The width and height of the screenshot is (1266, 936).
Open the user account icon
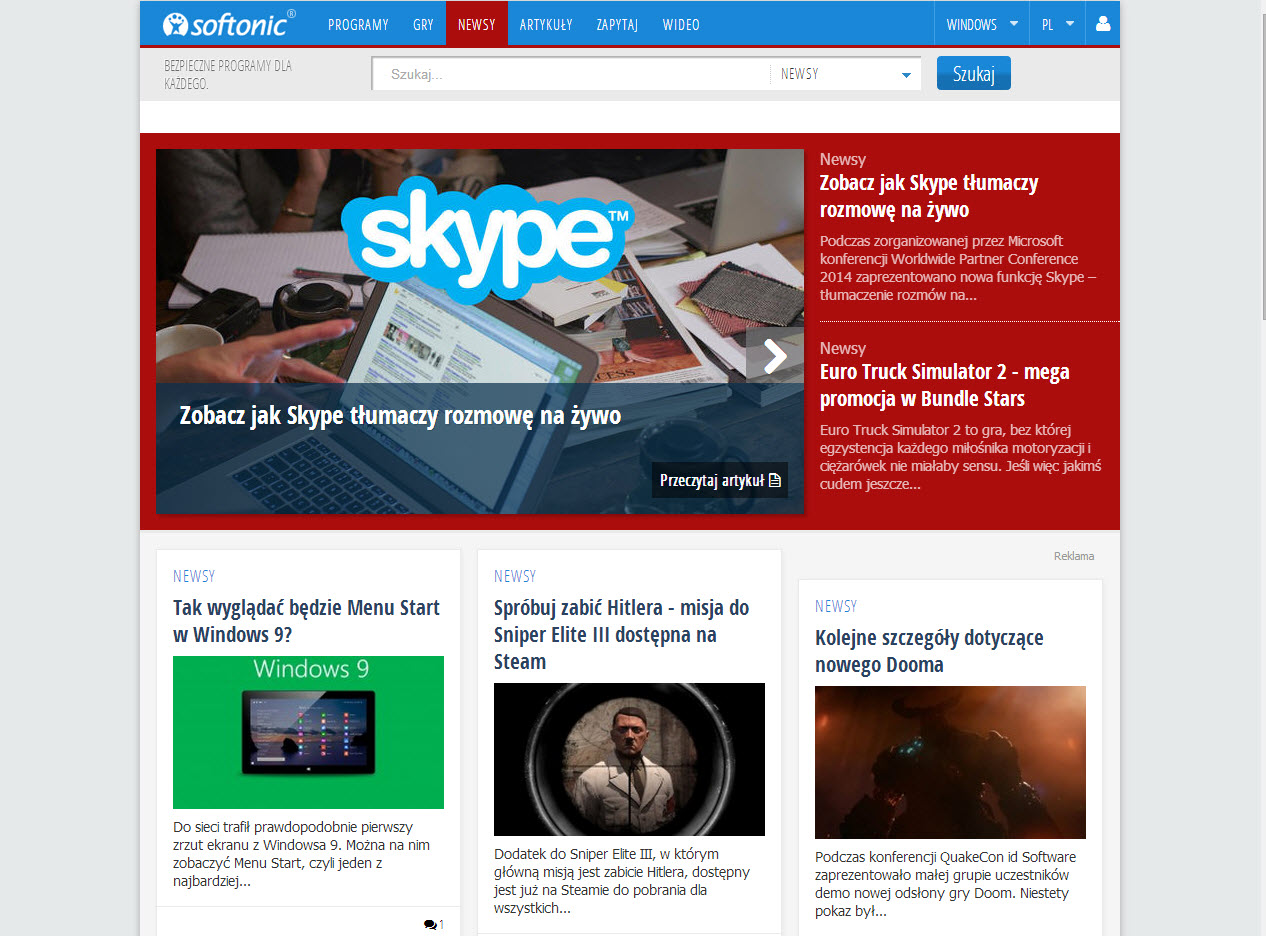click(x=1103, y=24)
